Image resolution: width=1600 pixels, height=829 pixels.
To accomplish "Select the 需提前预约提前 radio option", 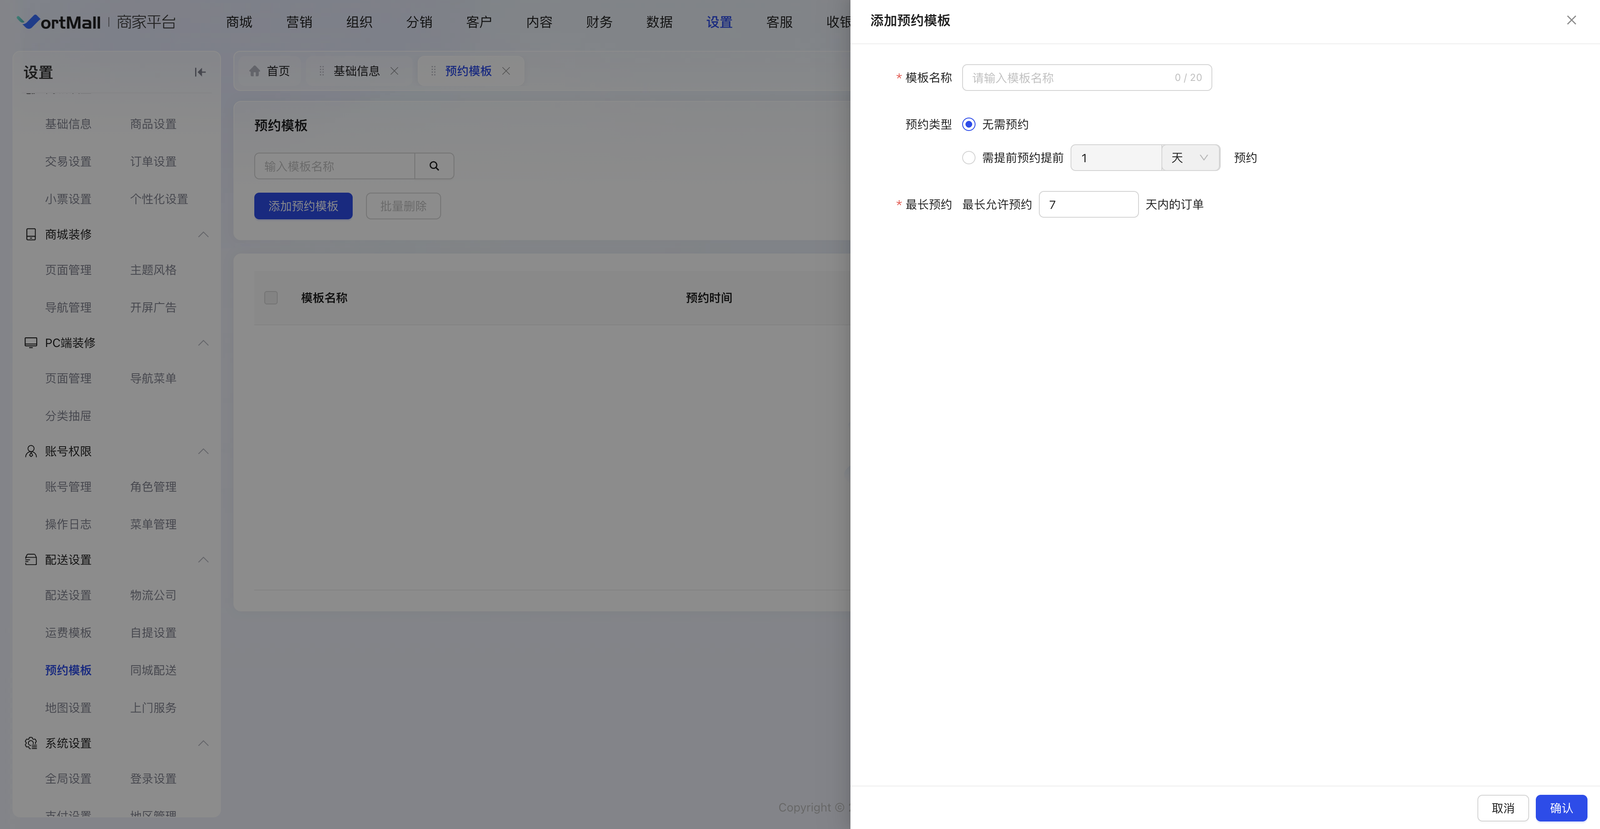I will pyautogui.click(x=968, y=158).
